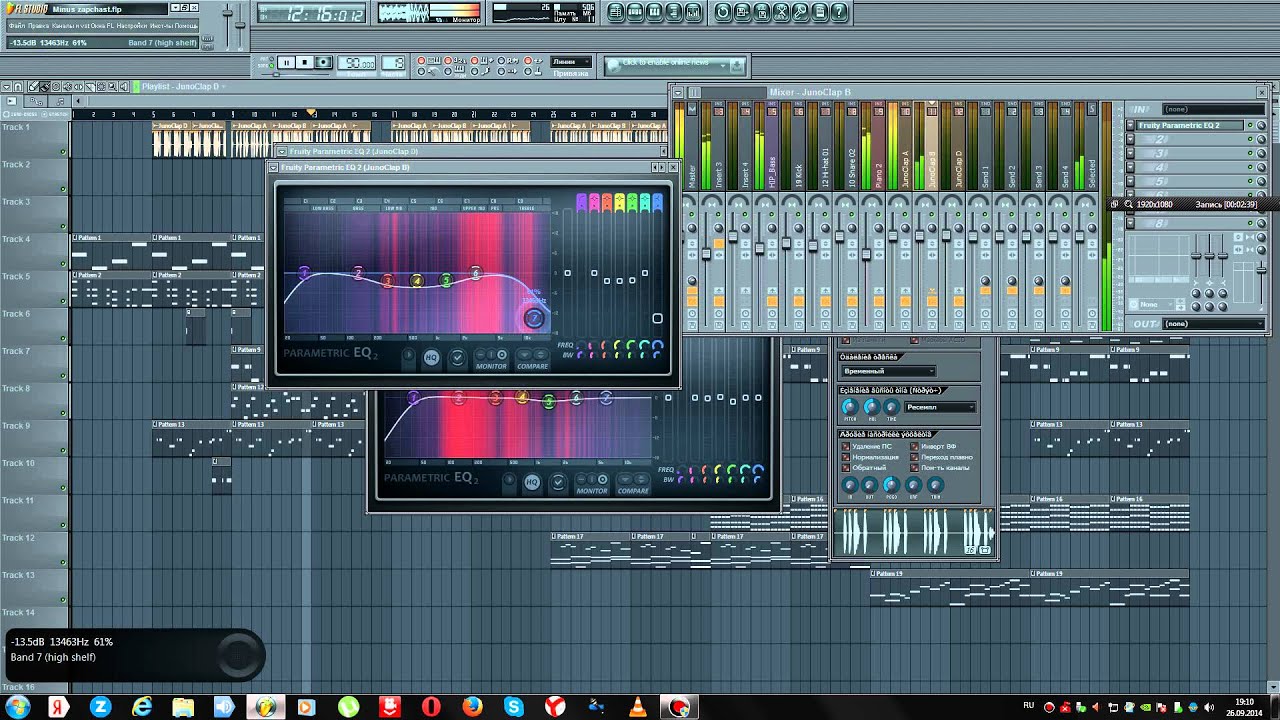Toggle mute LED for playlist Track 4
Screen dimensions: 1280x720
point(63,264)
